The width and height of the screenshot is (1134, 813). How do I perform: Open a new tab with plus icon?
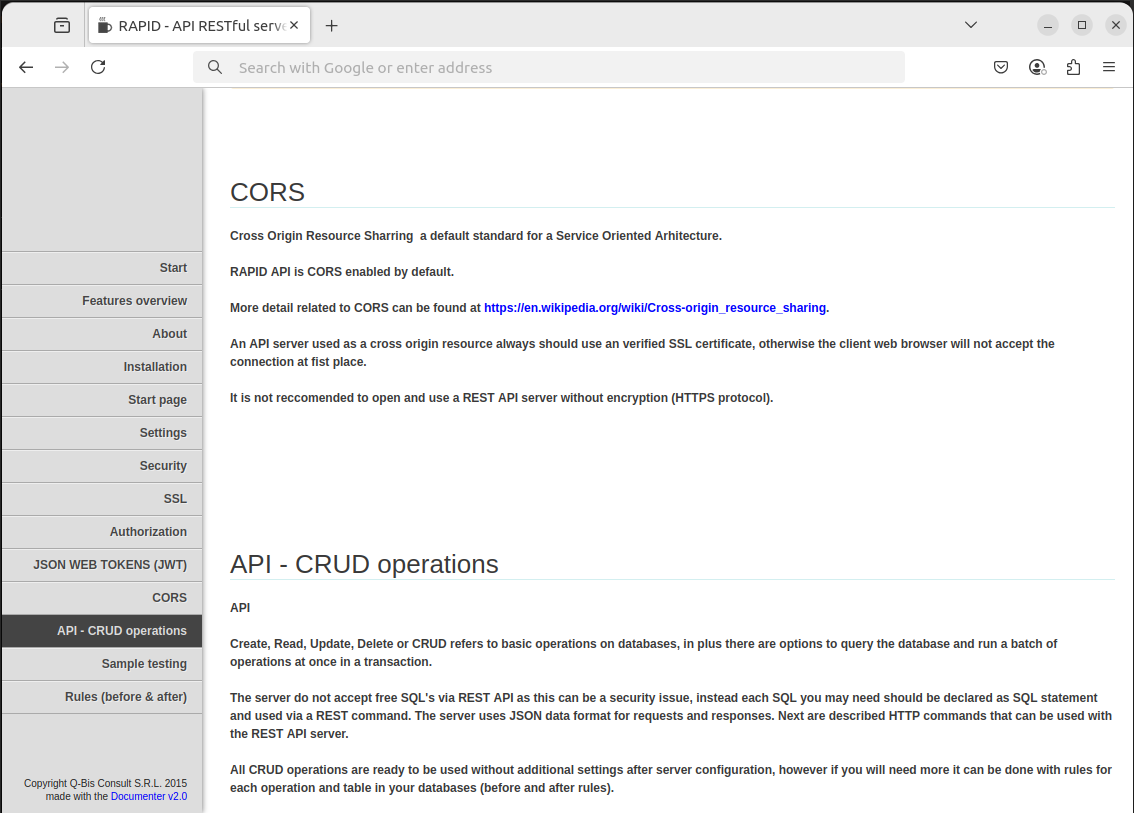pos(331,26)
